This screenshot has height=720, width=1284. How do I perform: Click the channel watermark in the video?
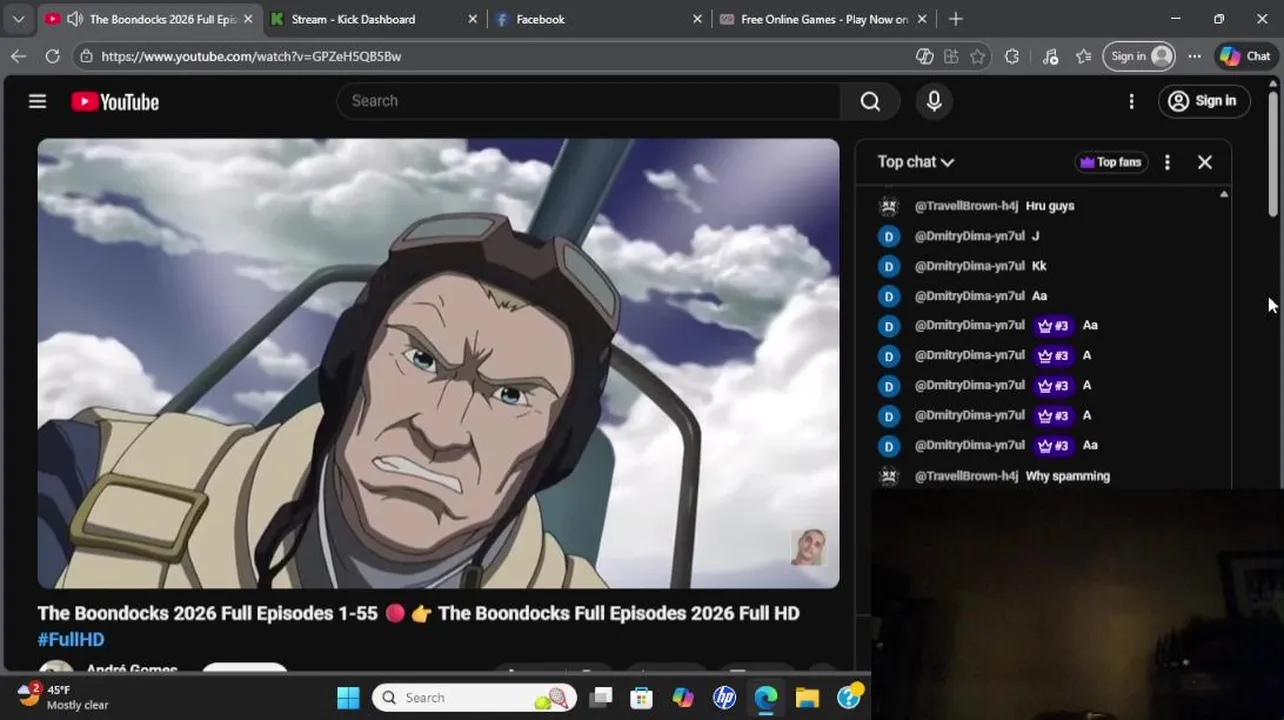[x=809, y=547]
